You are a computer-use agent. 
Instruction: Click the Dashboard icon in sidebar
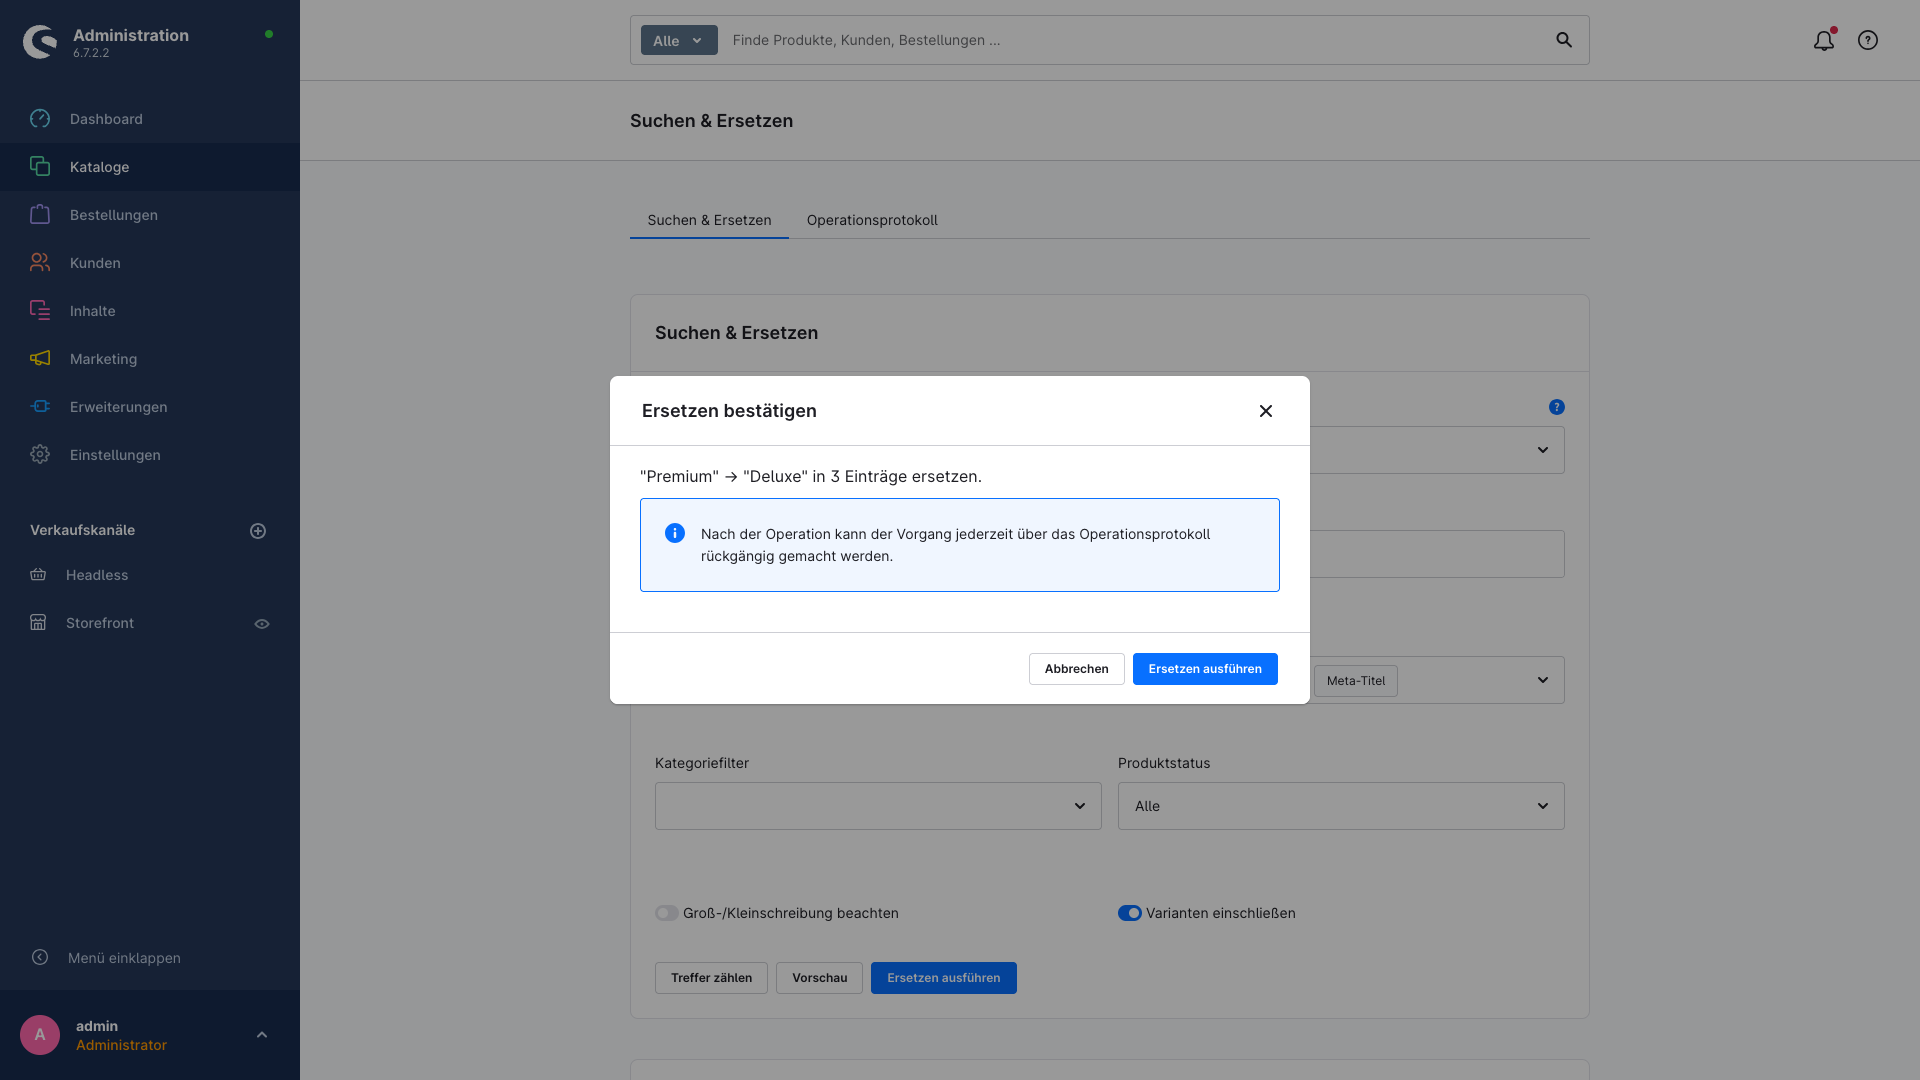tap(40, 119)
